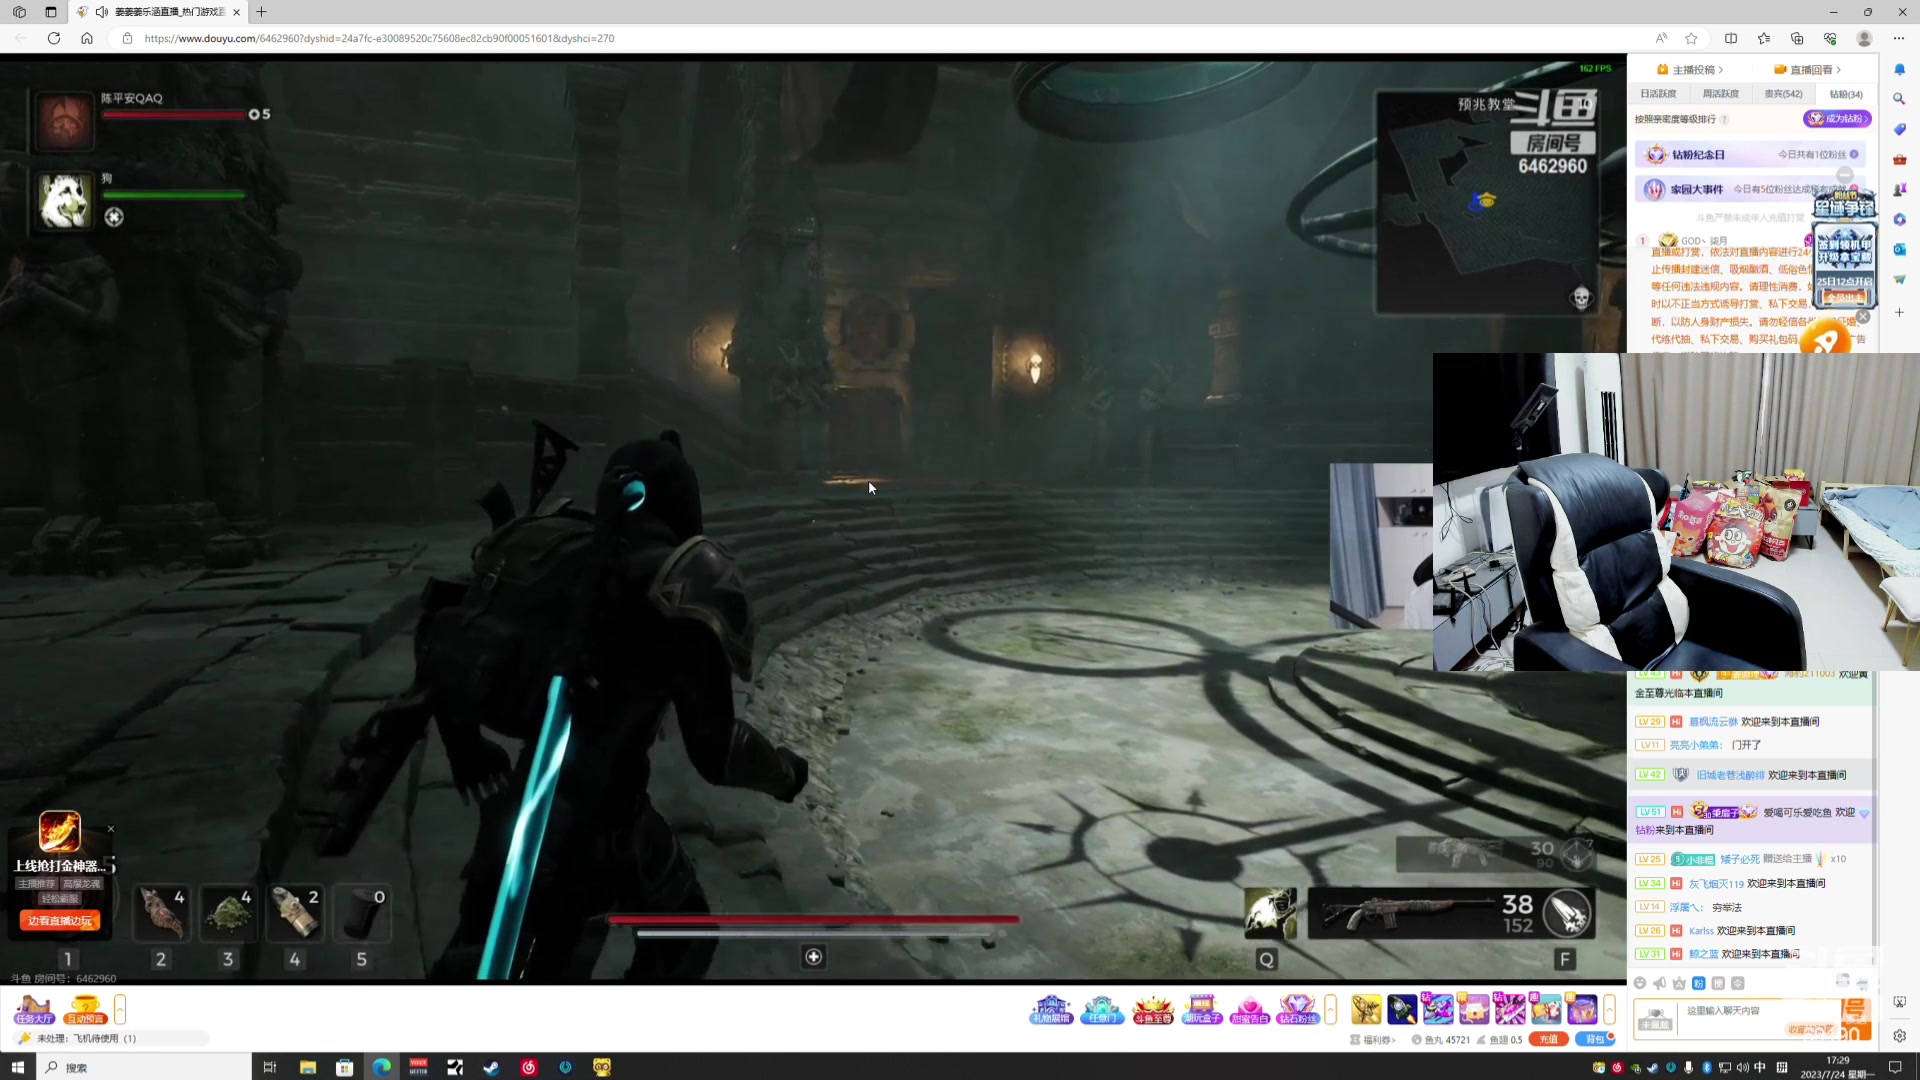Mute tab audio speaker icon
Viewport: 1920px width, 1080px height.
(x=101, y=12)
